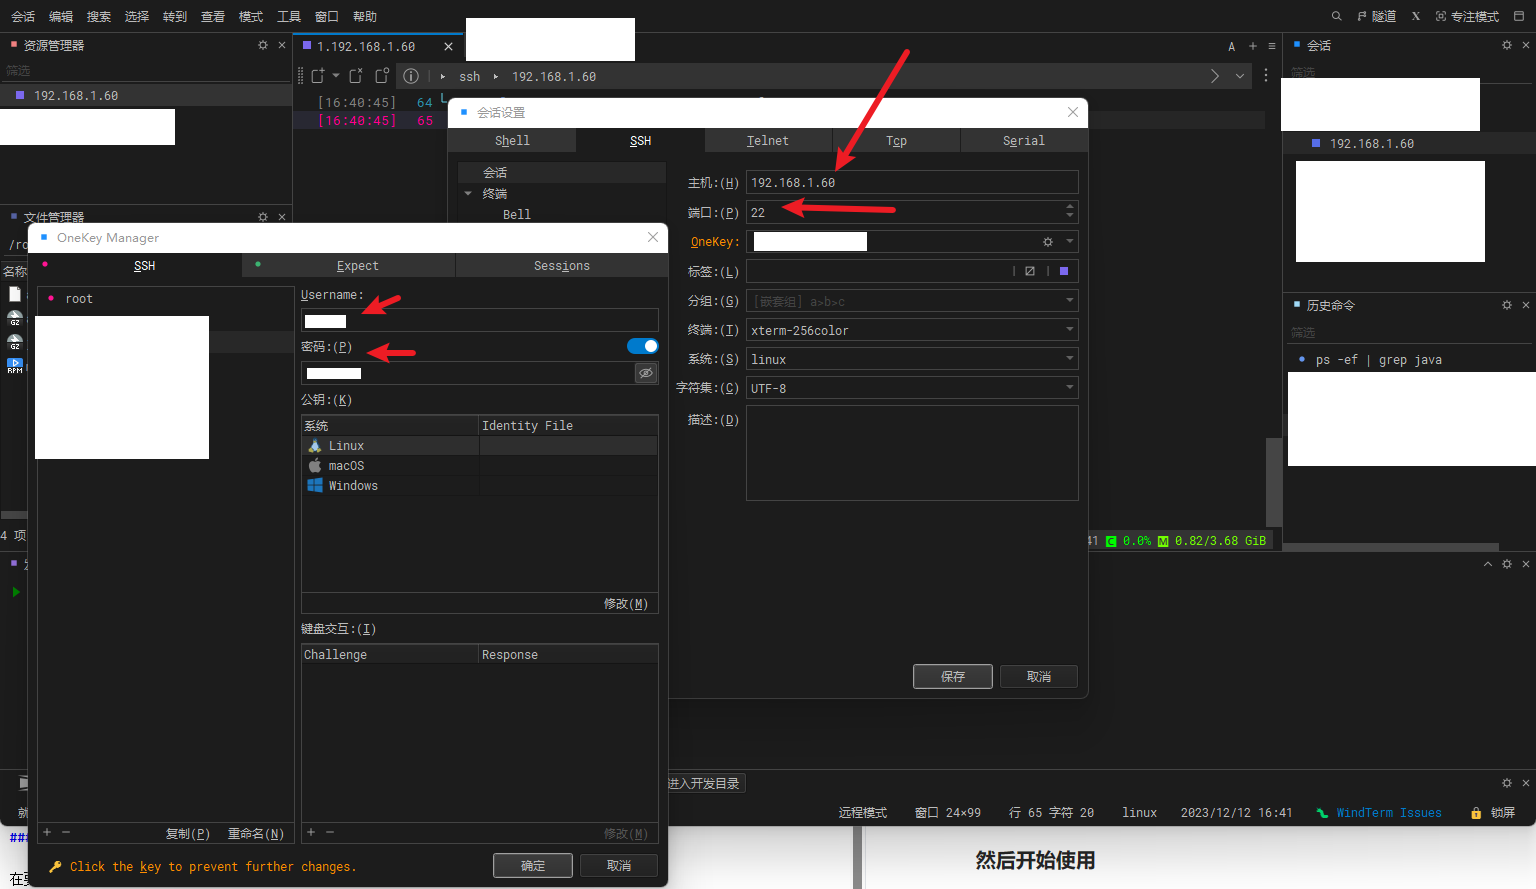Click the 复制(P) button
Viewport: 1536px width, 889px height.
pos(187,833)
